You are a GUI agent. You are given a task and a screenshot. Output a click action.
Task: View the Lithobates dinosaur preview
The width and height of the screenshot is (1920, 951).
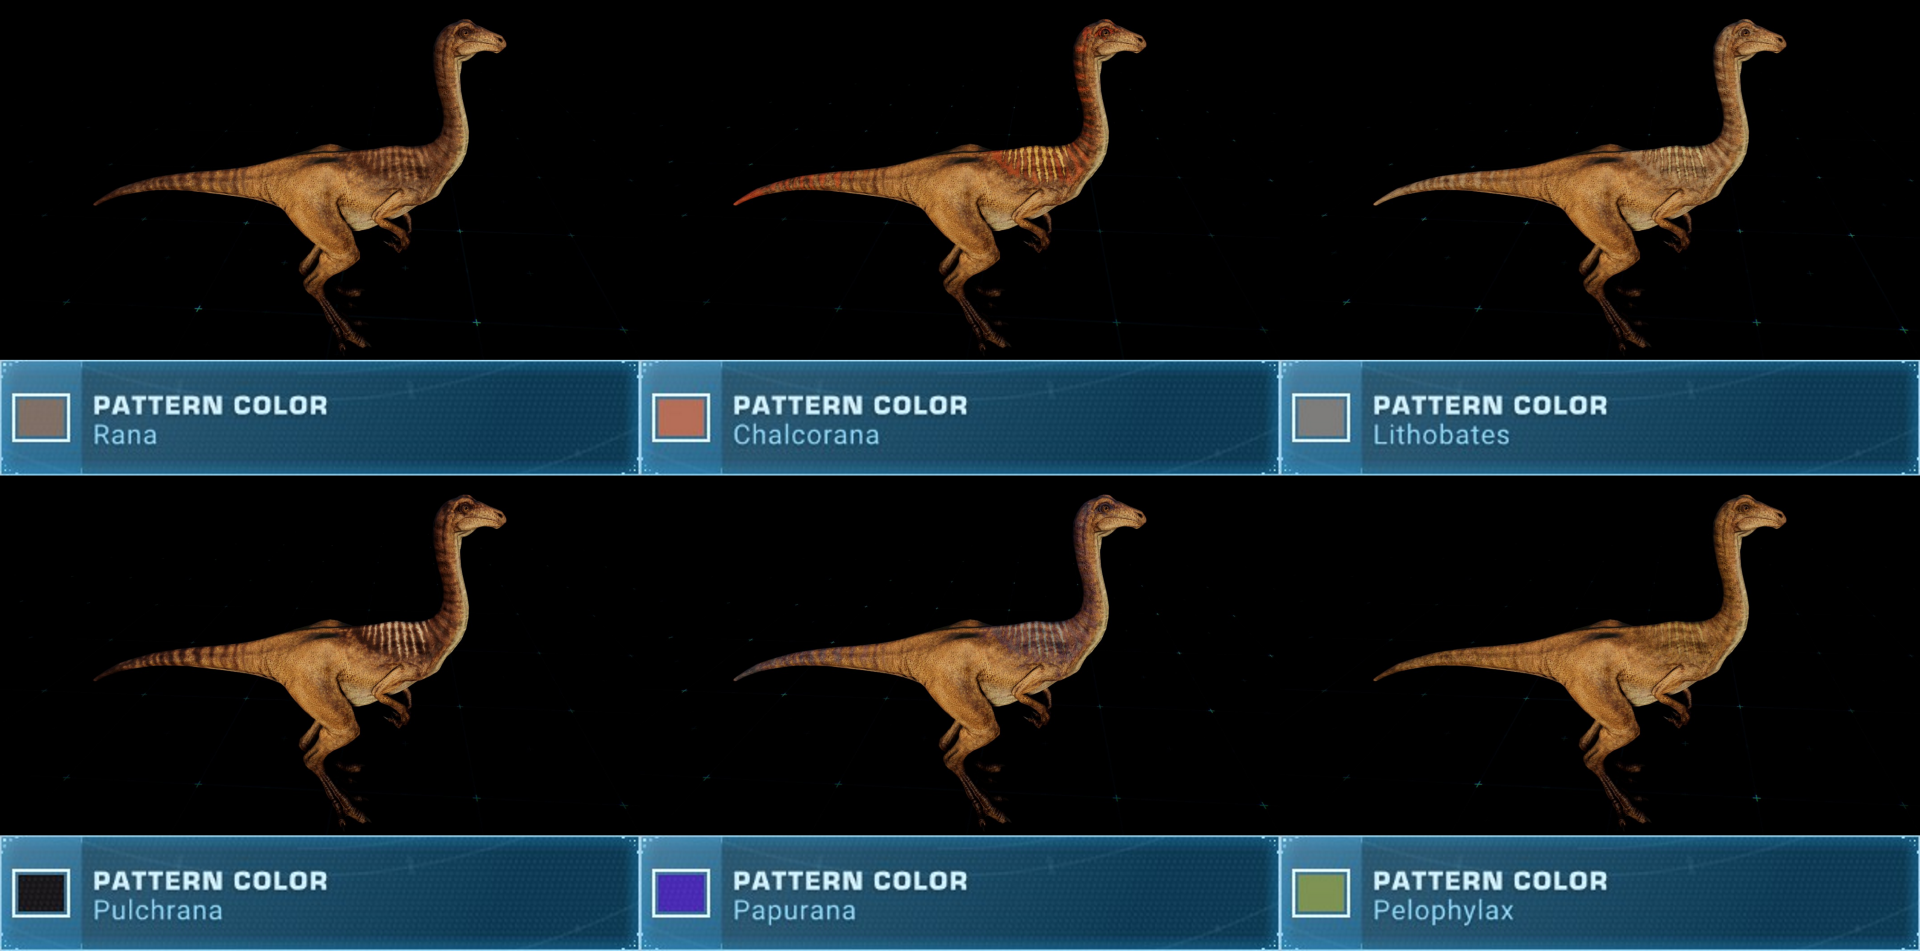point(1580,183)
